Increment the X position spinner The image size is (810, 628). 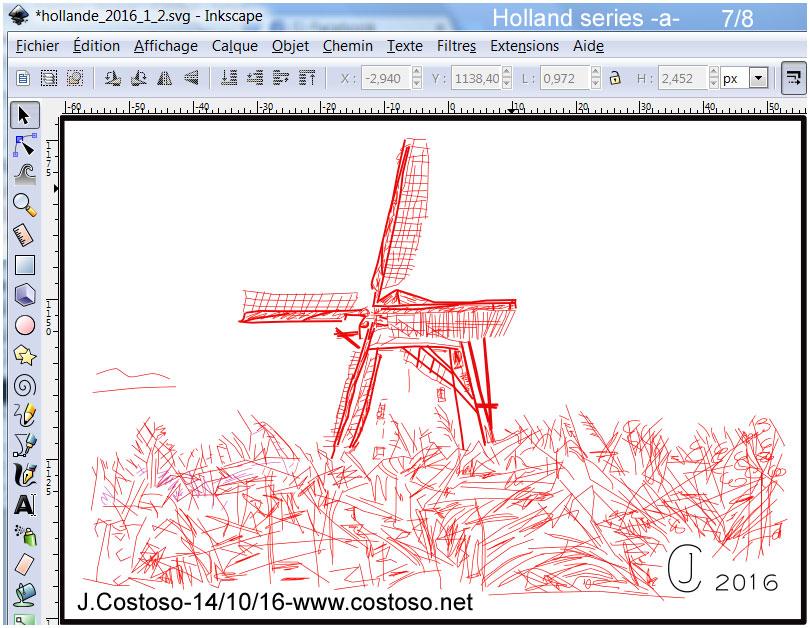[x=415, y=73]
